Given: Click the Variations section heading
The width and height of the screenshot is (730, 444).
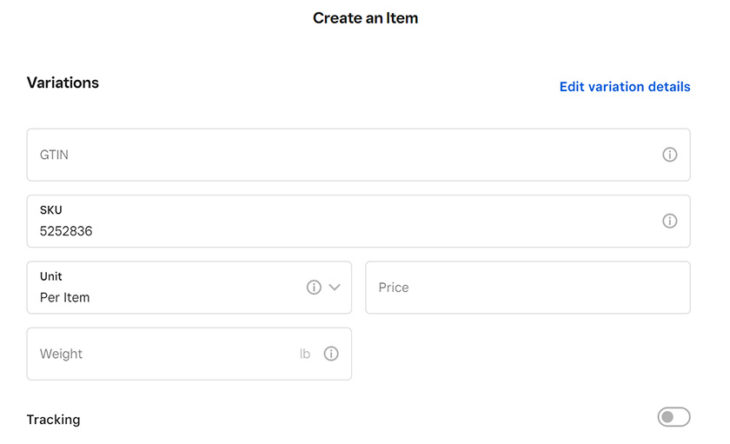Looking at the screenshot, I should pos(63,83).
